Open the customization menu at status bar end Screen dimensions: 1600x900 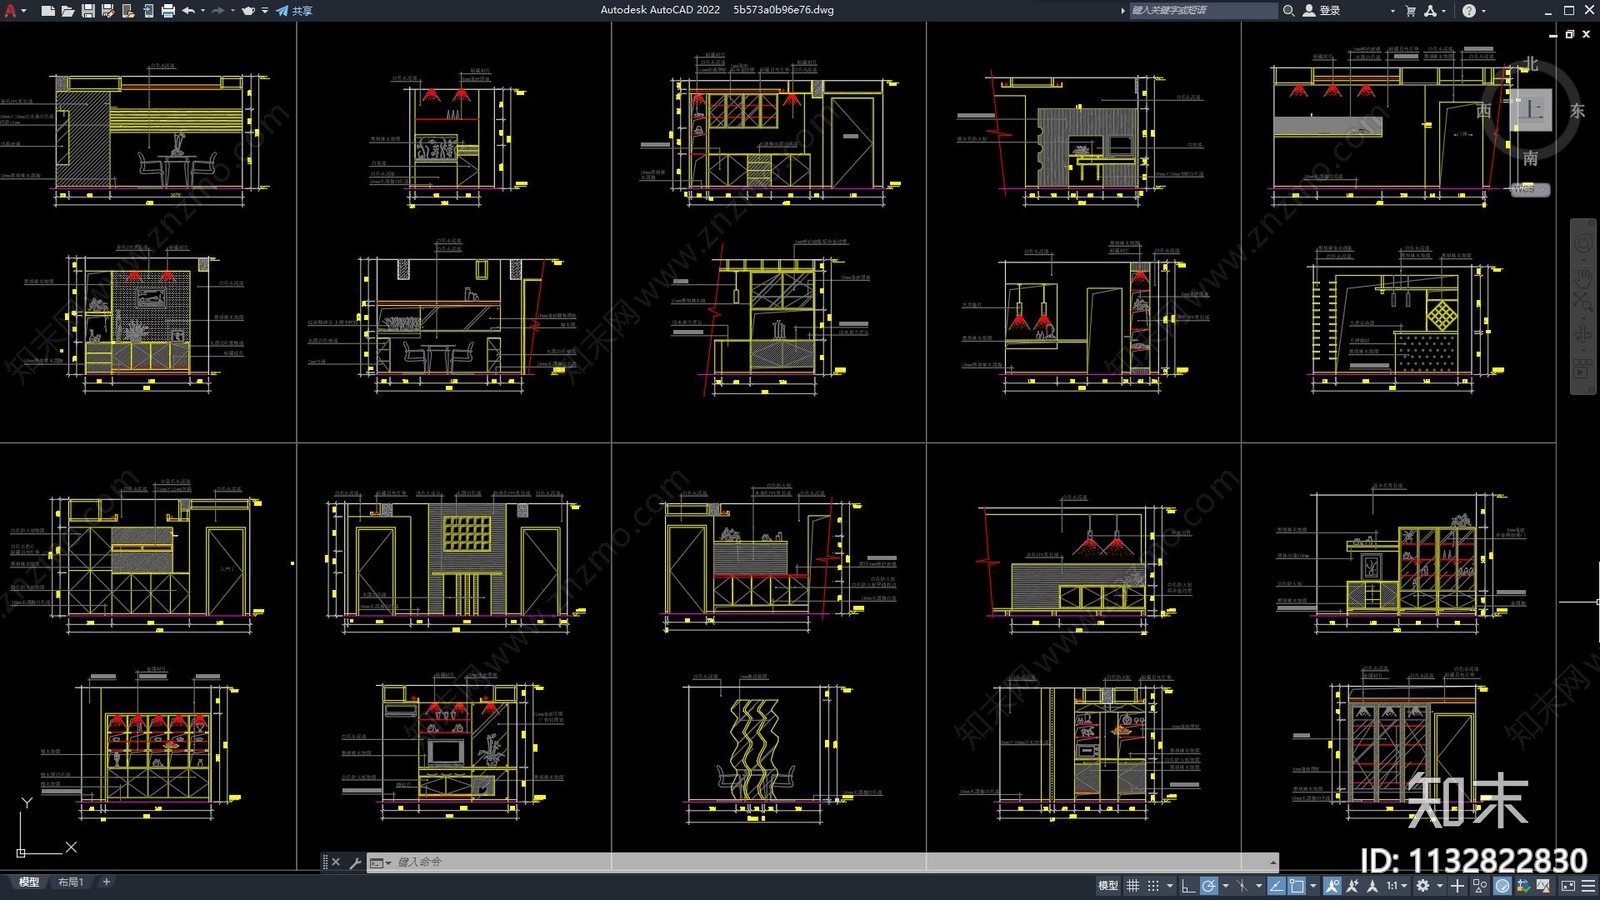pyautogui.click(x=1588, y=886)
